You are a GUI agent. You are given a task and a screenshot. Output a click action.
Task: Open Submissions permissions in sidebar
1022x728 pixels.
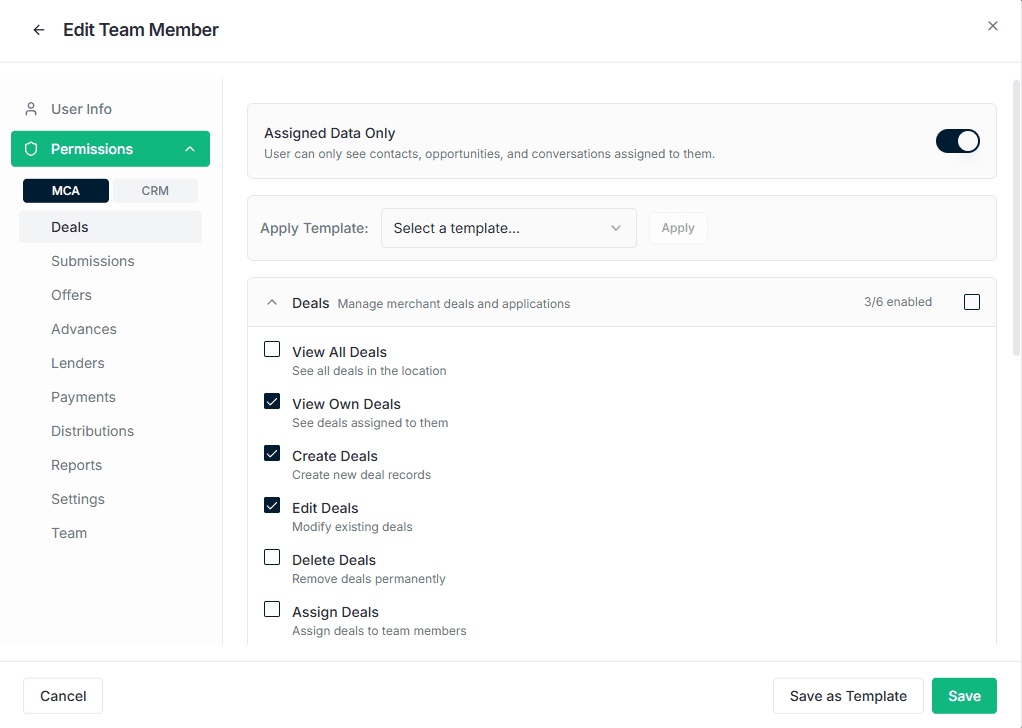tap(93, 261)
